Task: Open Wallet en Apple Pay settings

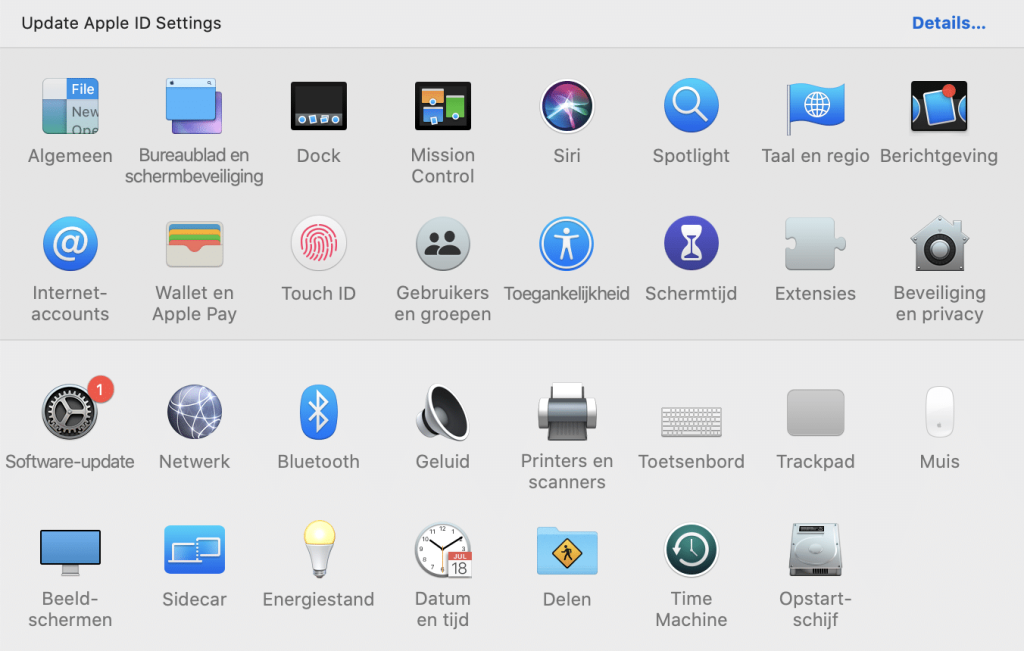Action: [194, 244]
